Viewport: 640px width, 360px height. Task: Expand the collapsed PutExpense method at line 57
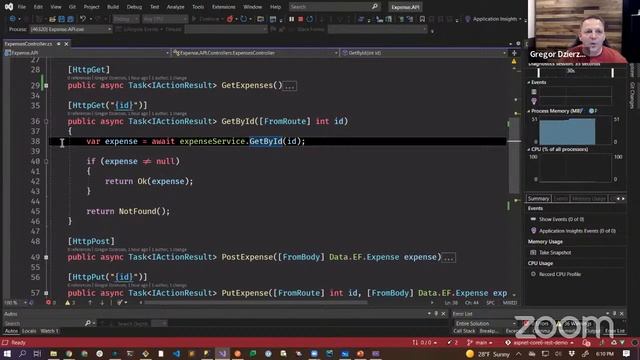coord(46,293)
